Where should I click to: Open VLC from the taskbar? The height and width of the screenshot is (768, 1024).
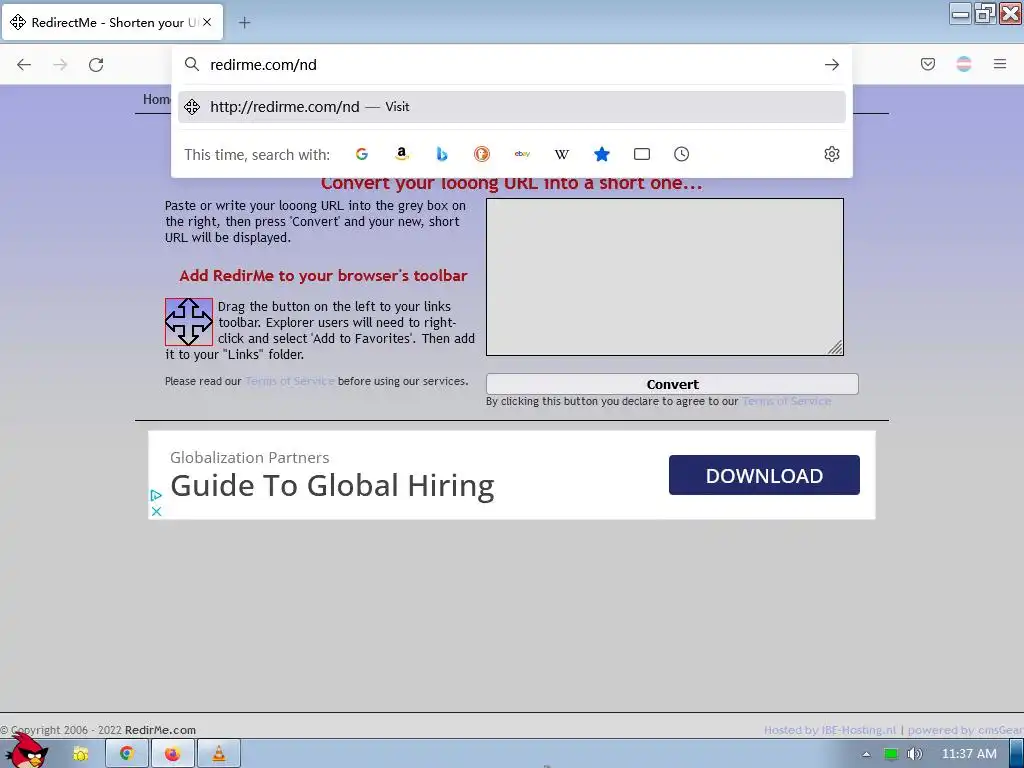[219, 754]
